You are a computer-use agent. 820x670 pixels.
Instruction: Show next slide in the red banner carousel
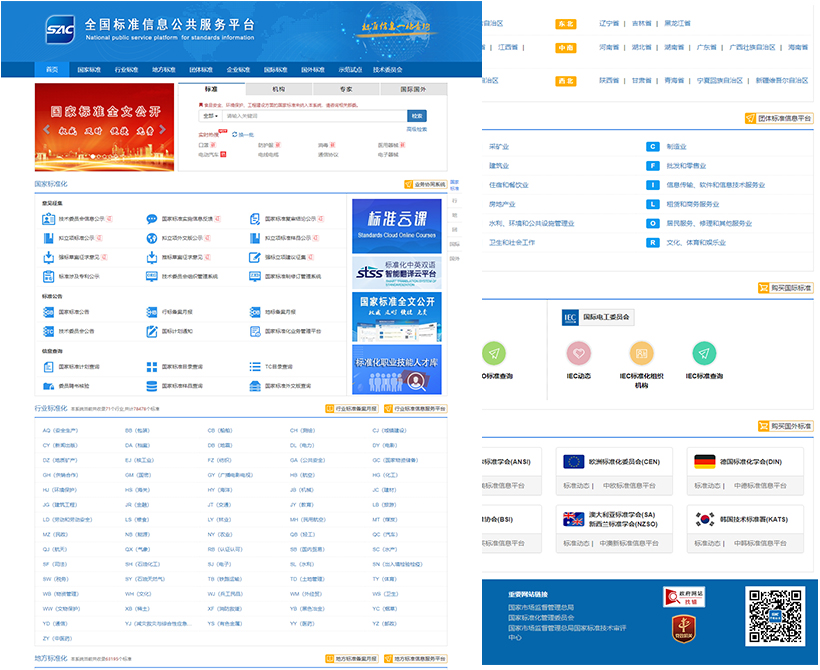[162, 129]
